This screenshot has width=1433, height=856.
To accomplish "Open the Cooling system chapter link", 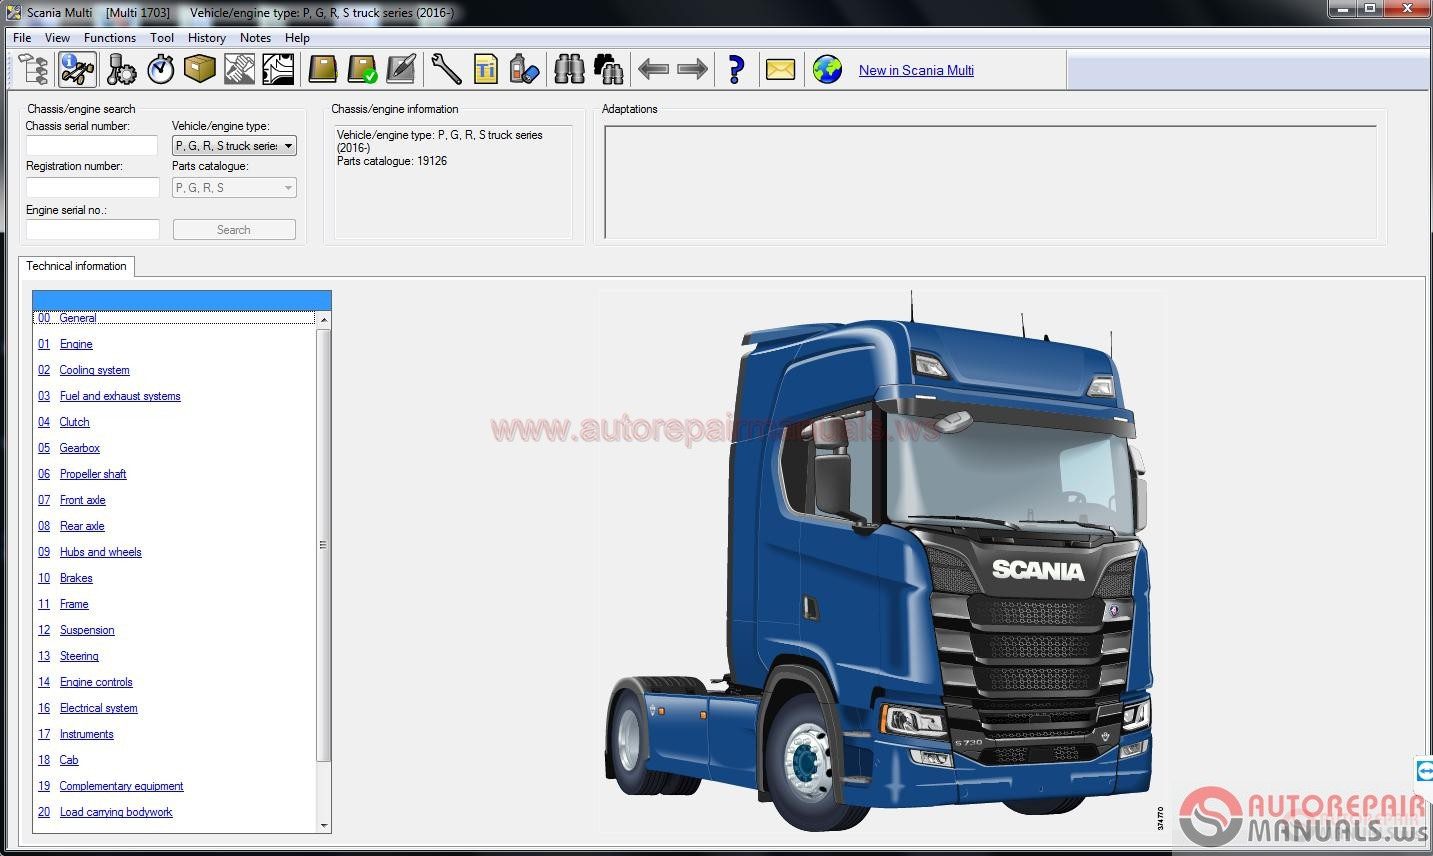I will [94, 370].
